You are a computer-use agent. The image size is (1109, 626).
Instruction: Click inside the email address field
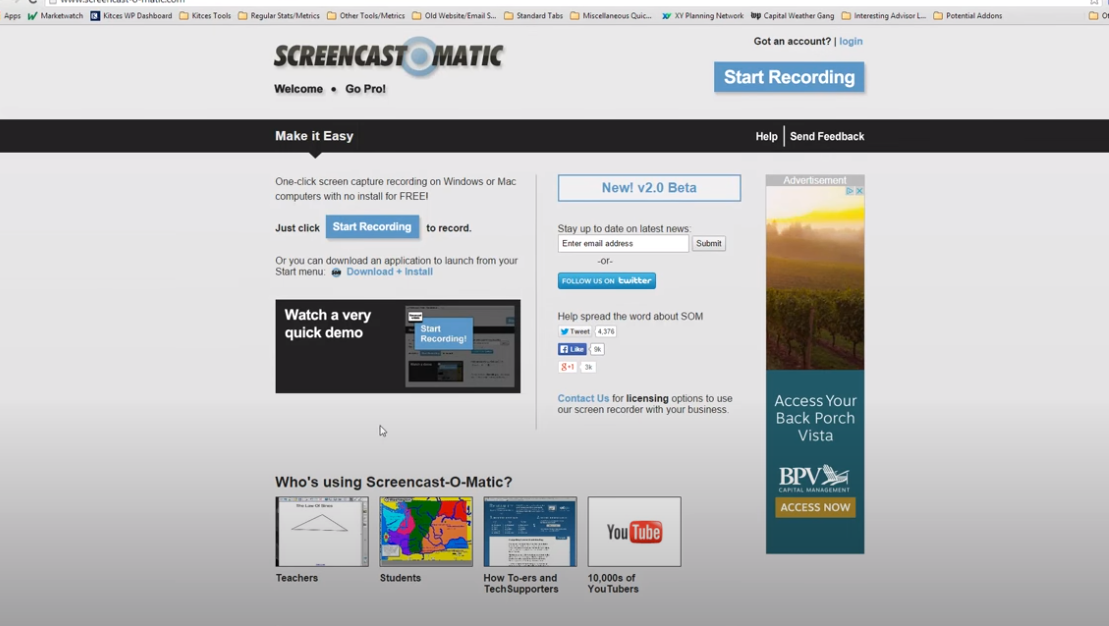620,243
